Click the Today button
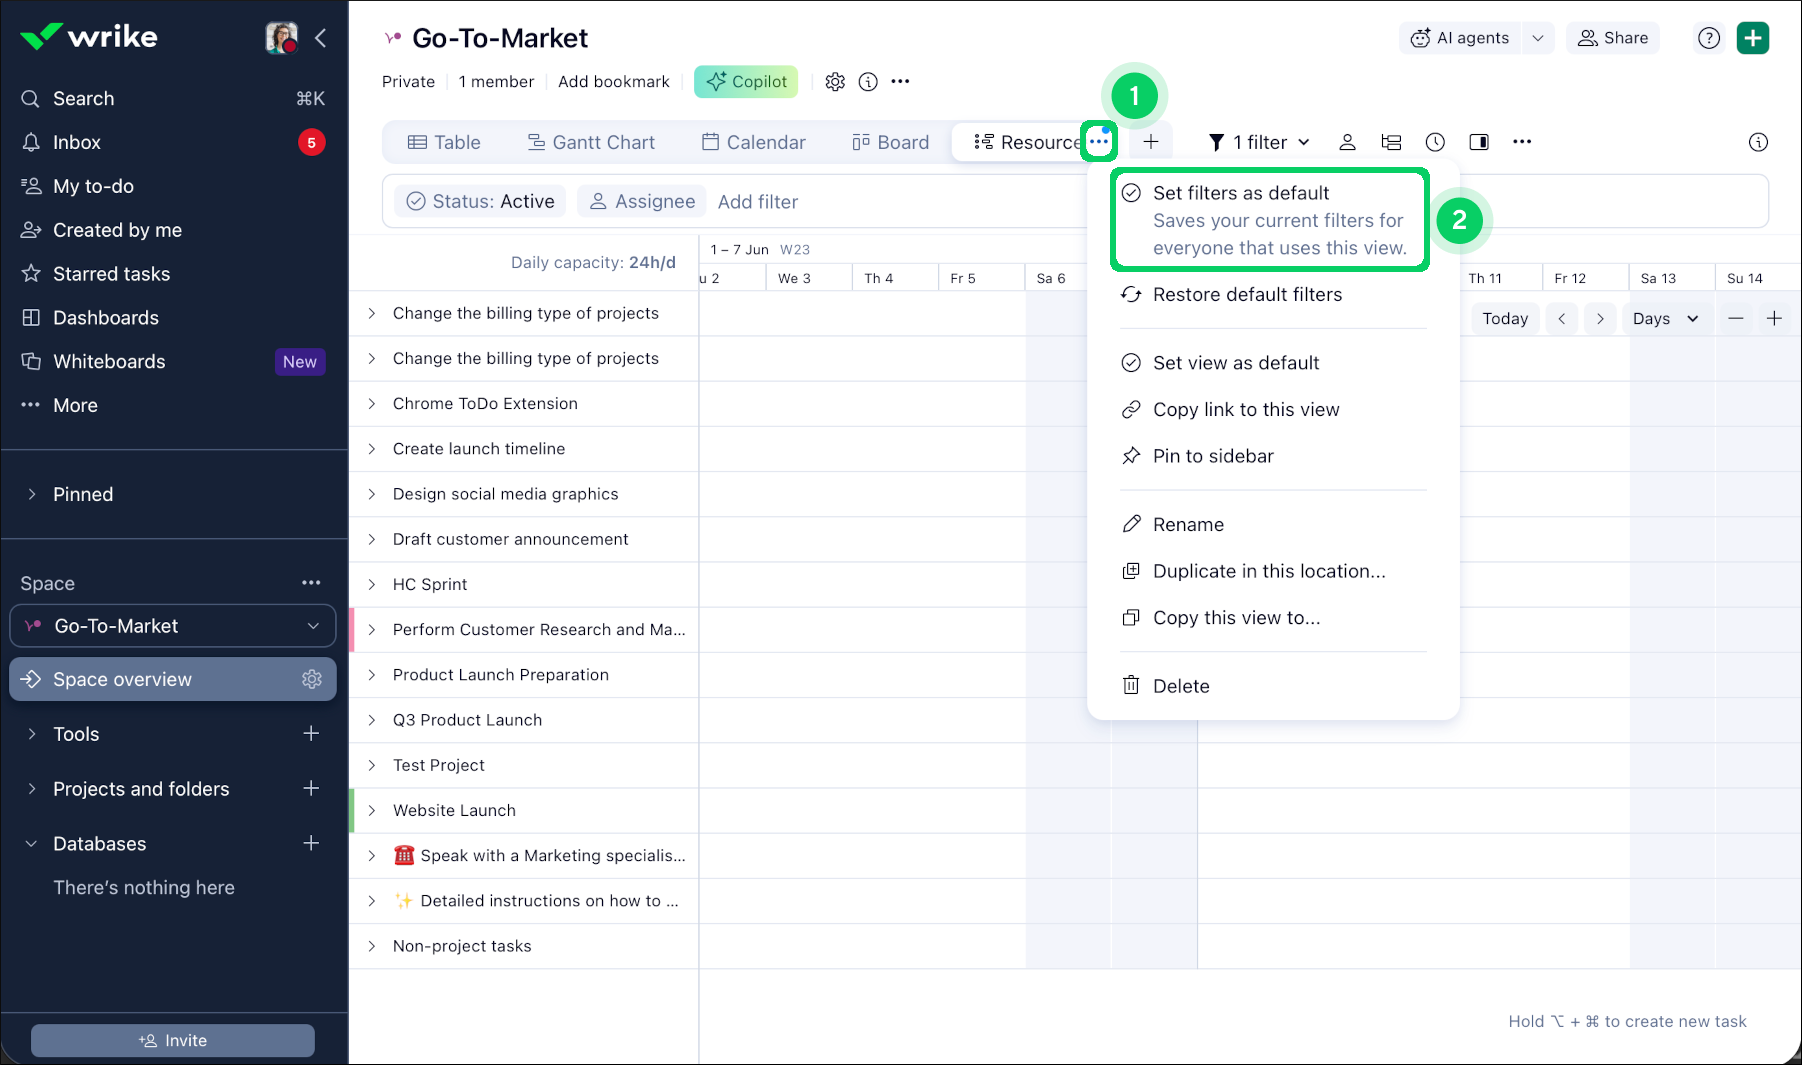 click(x=1504, y=319)
